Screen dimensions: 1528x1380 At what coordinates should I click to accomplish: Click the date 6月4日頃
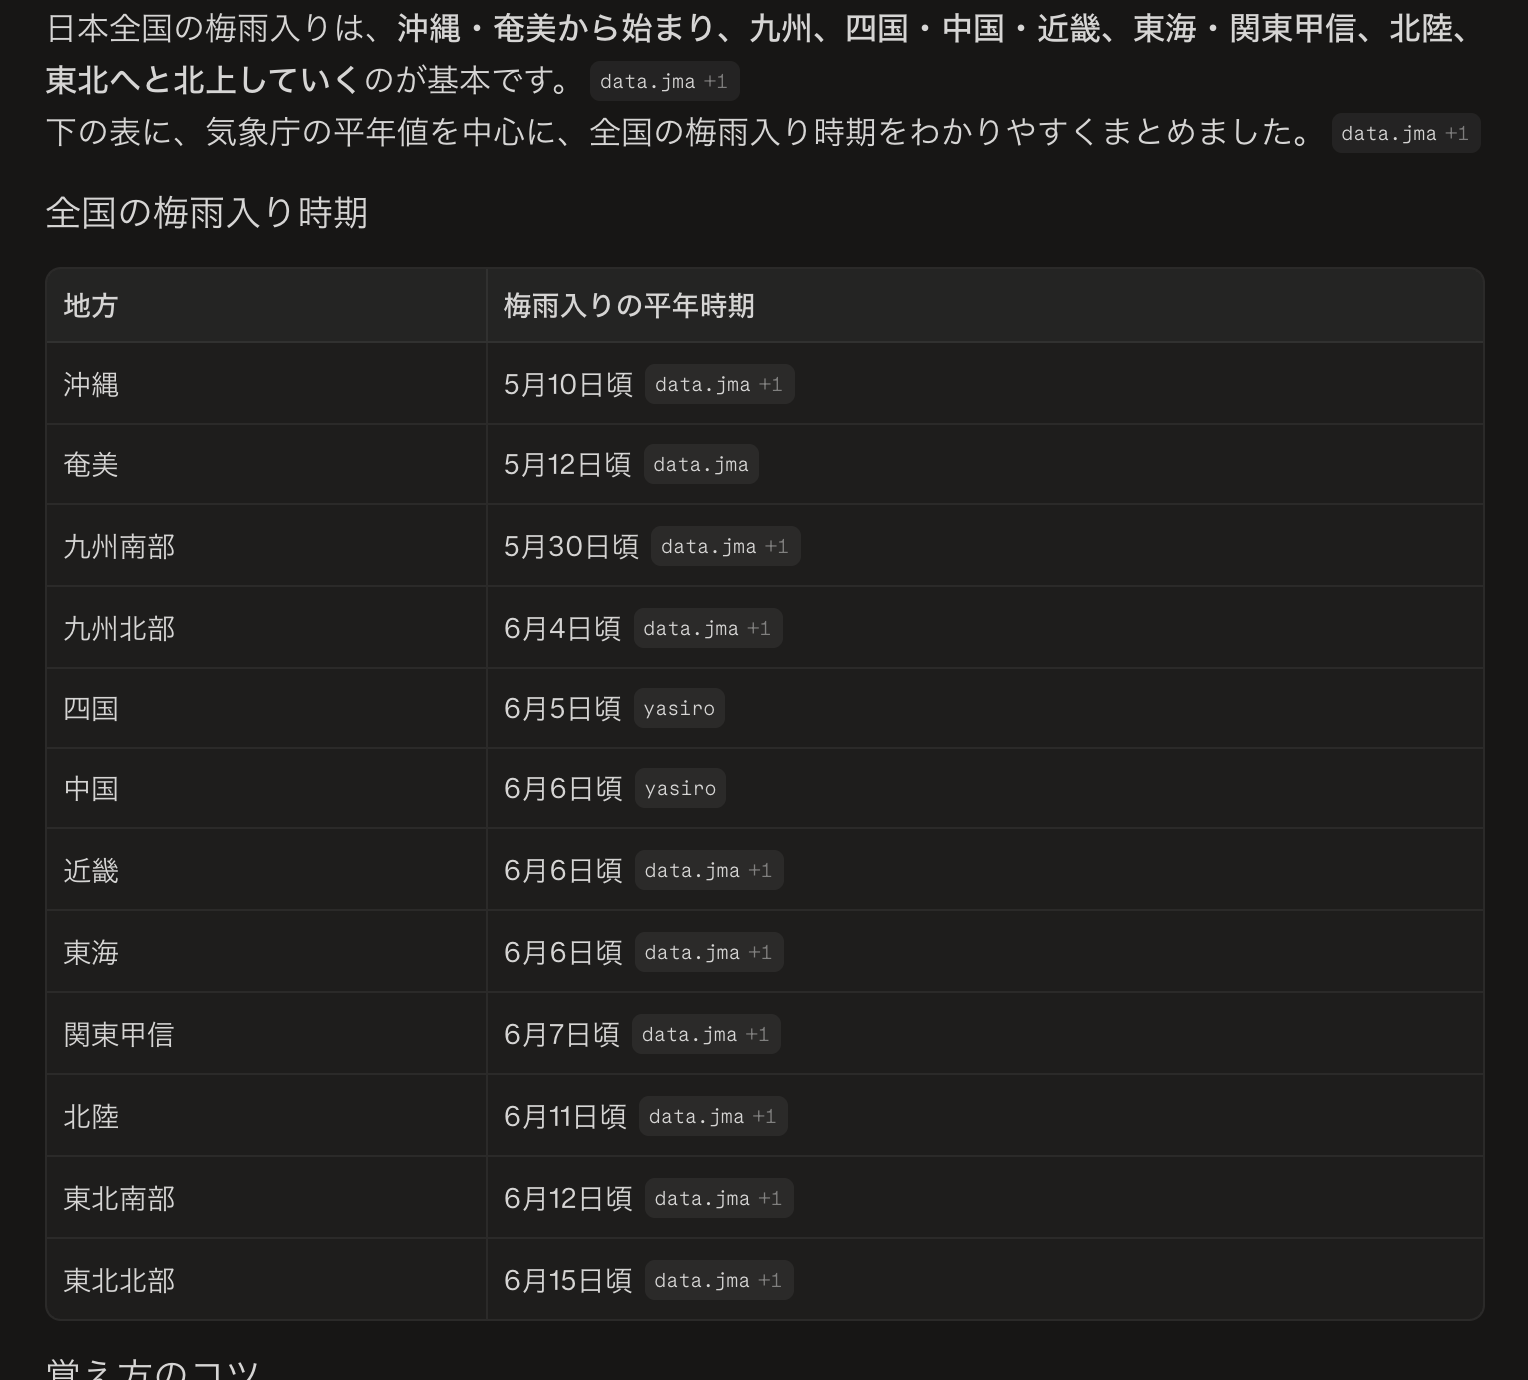(562, 629)
